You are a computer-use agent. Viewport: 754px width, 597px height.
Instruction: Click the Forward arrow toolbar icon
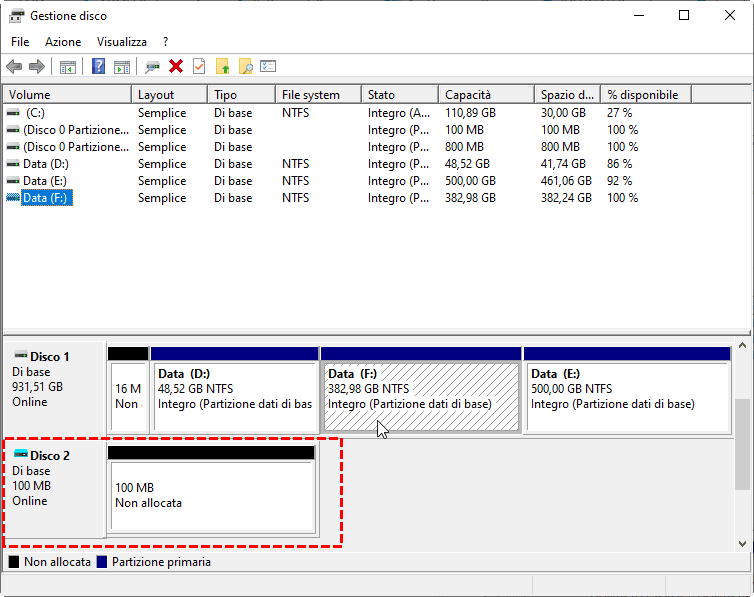click(37, 66)
